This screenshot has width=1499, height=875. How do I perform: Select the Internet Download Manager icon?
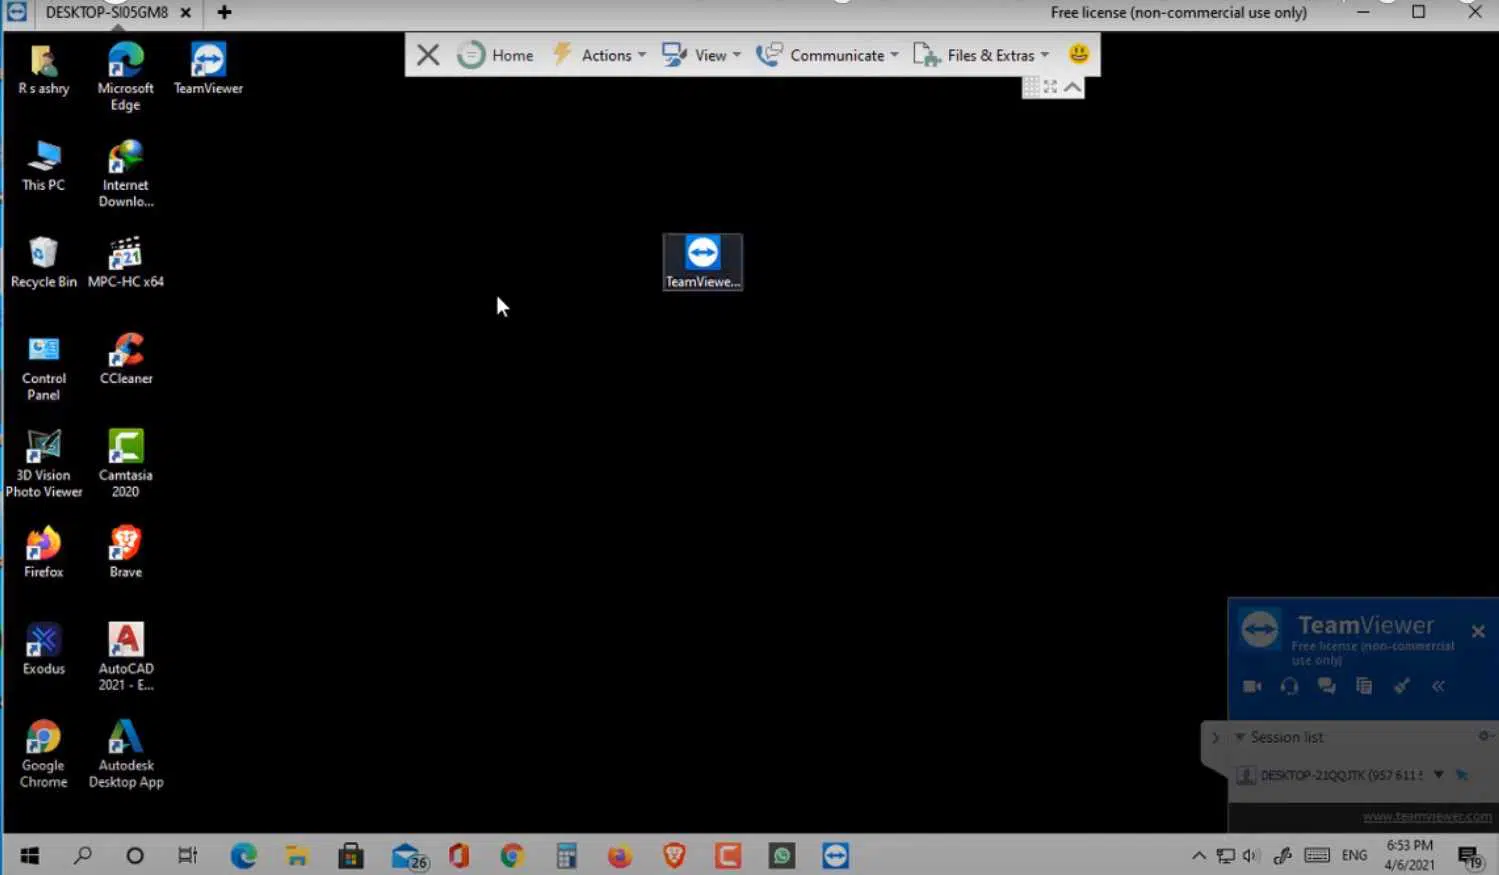tap(126, 174)
